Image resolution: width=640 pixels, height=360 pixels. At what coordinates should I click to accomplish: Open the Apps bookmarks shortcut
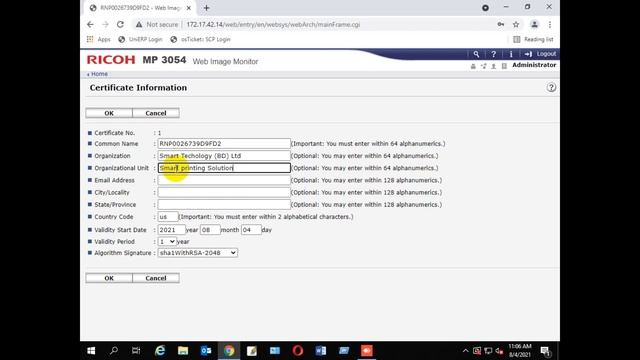tap(99, 39)
